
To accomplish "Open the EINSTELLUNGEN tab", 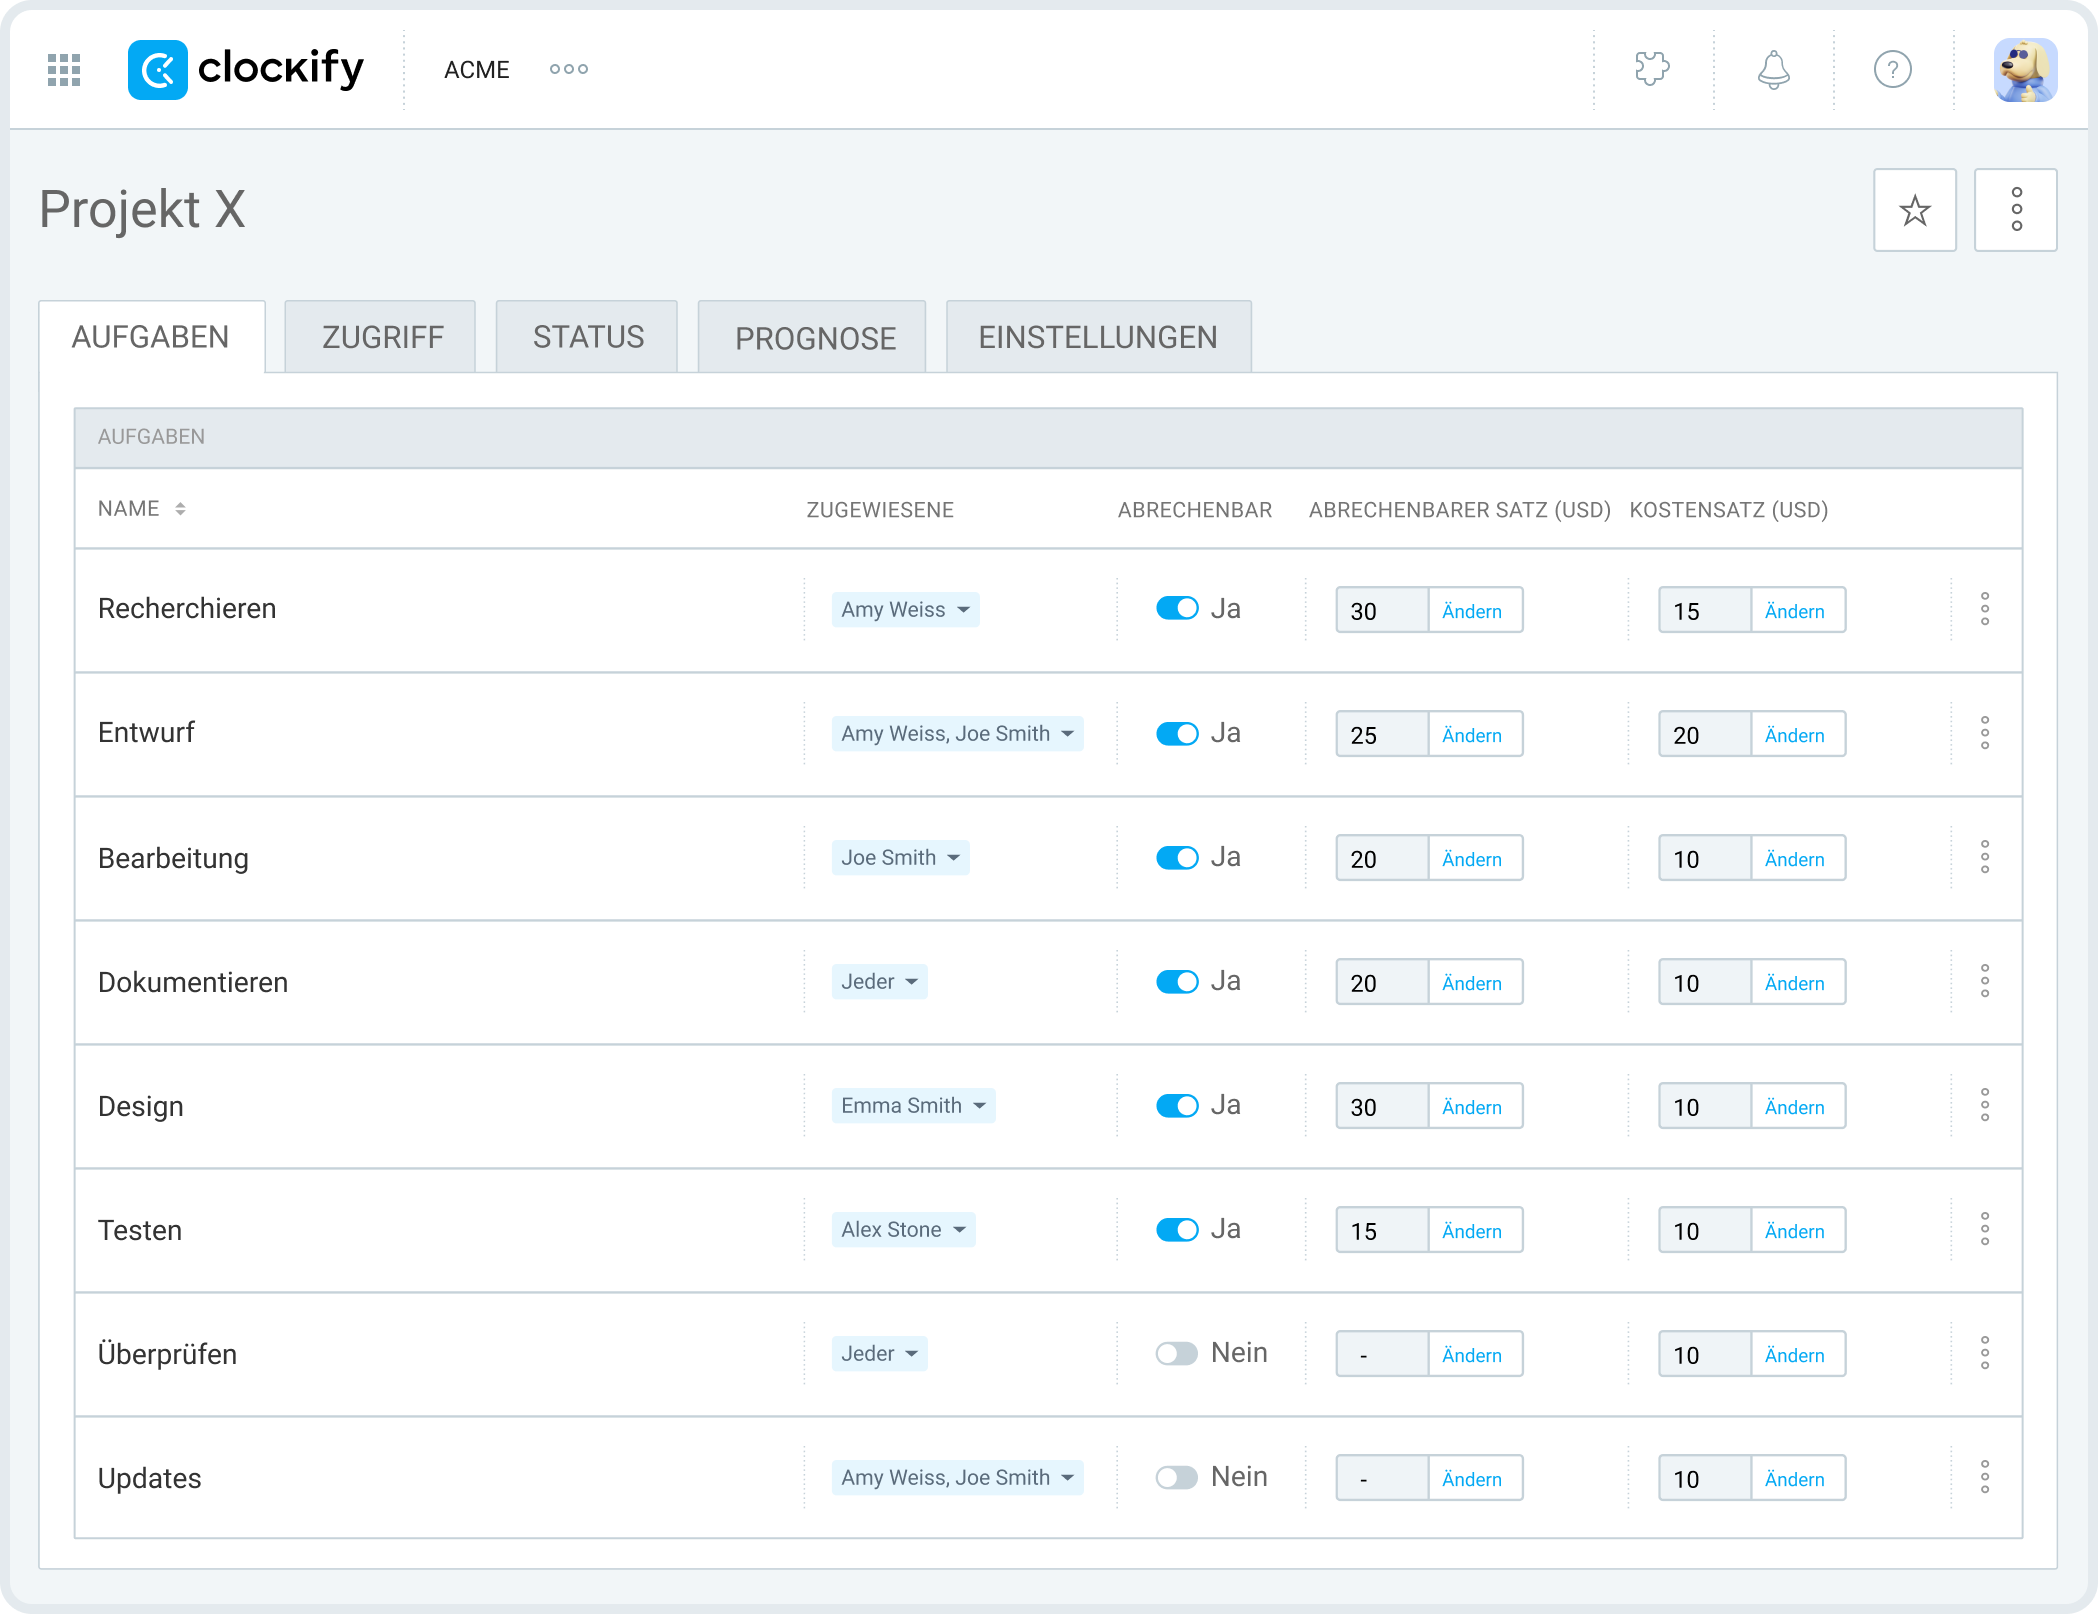I will [x=1097, y=337].
